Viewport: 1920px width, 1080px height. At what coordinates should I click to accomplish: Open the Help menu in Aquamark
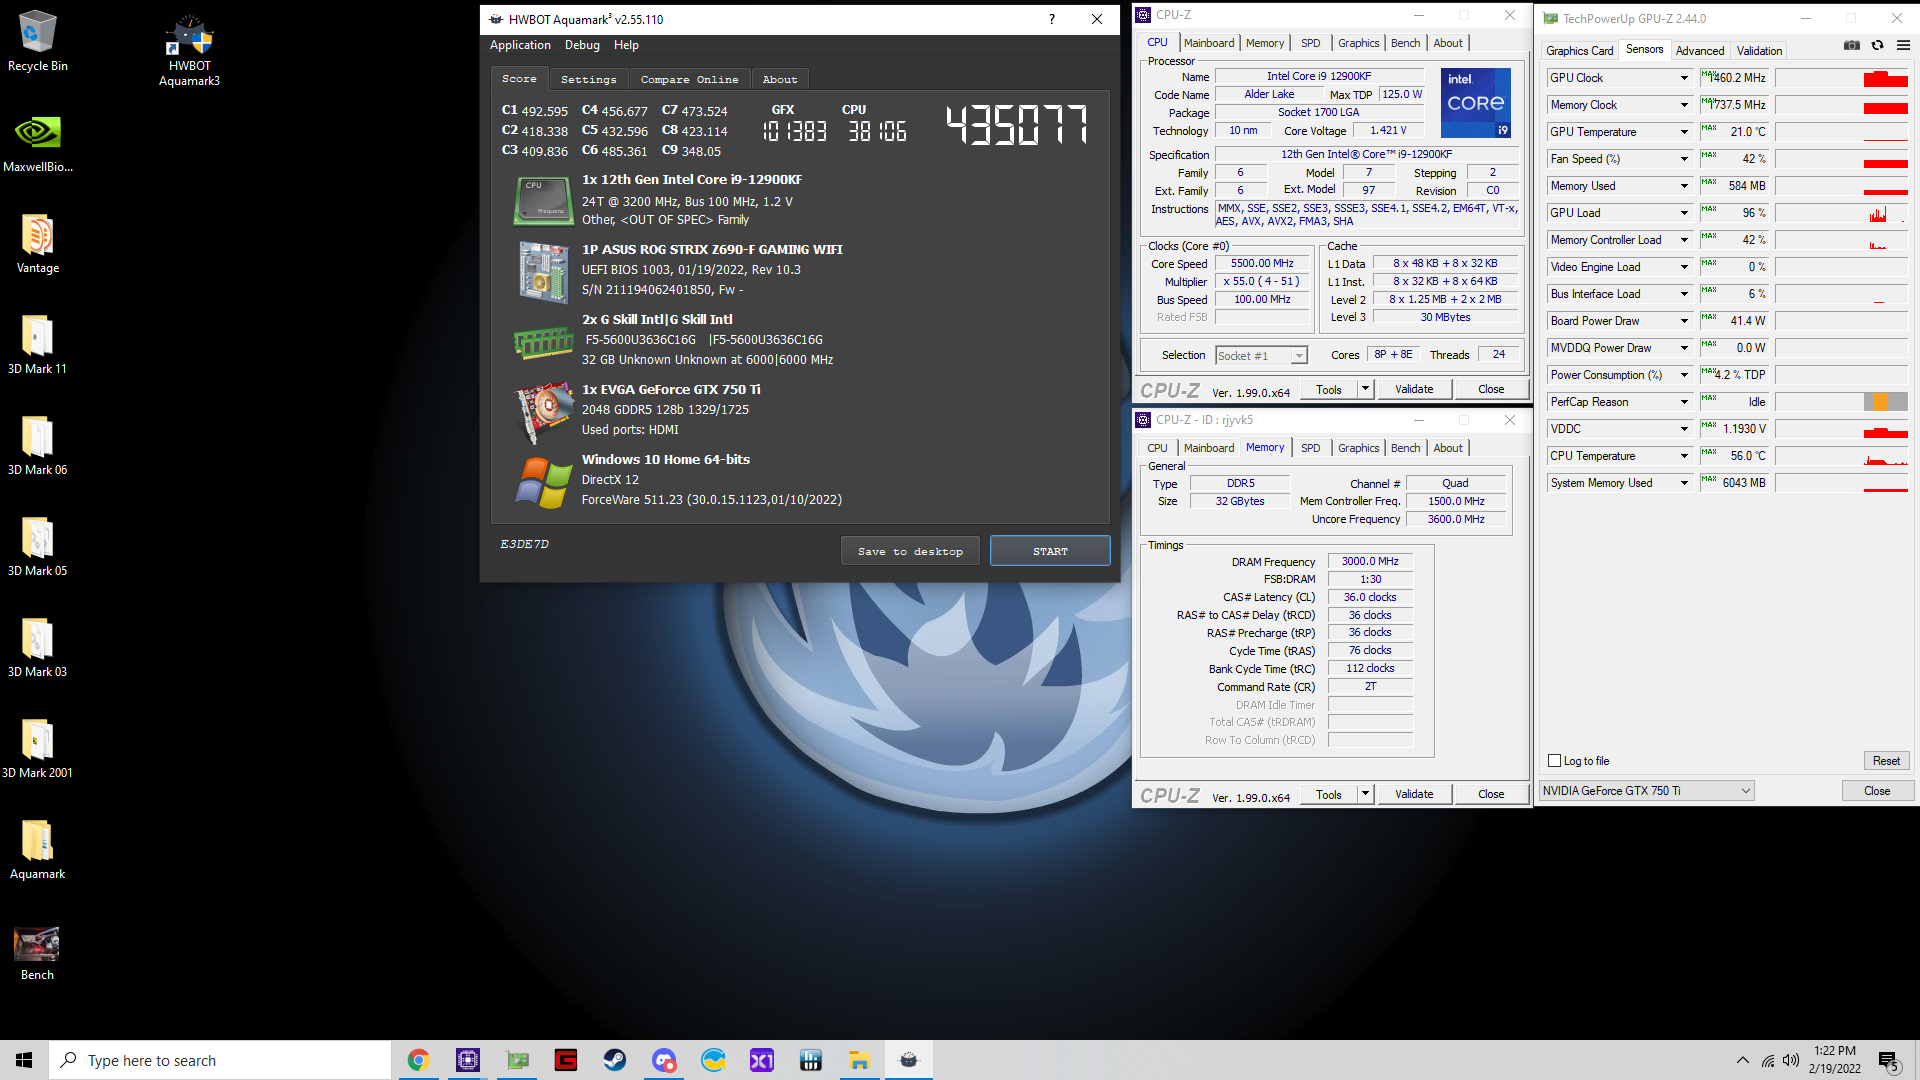click(x=626, y=45)
